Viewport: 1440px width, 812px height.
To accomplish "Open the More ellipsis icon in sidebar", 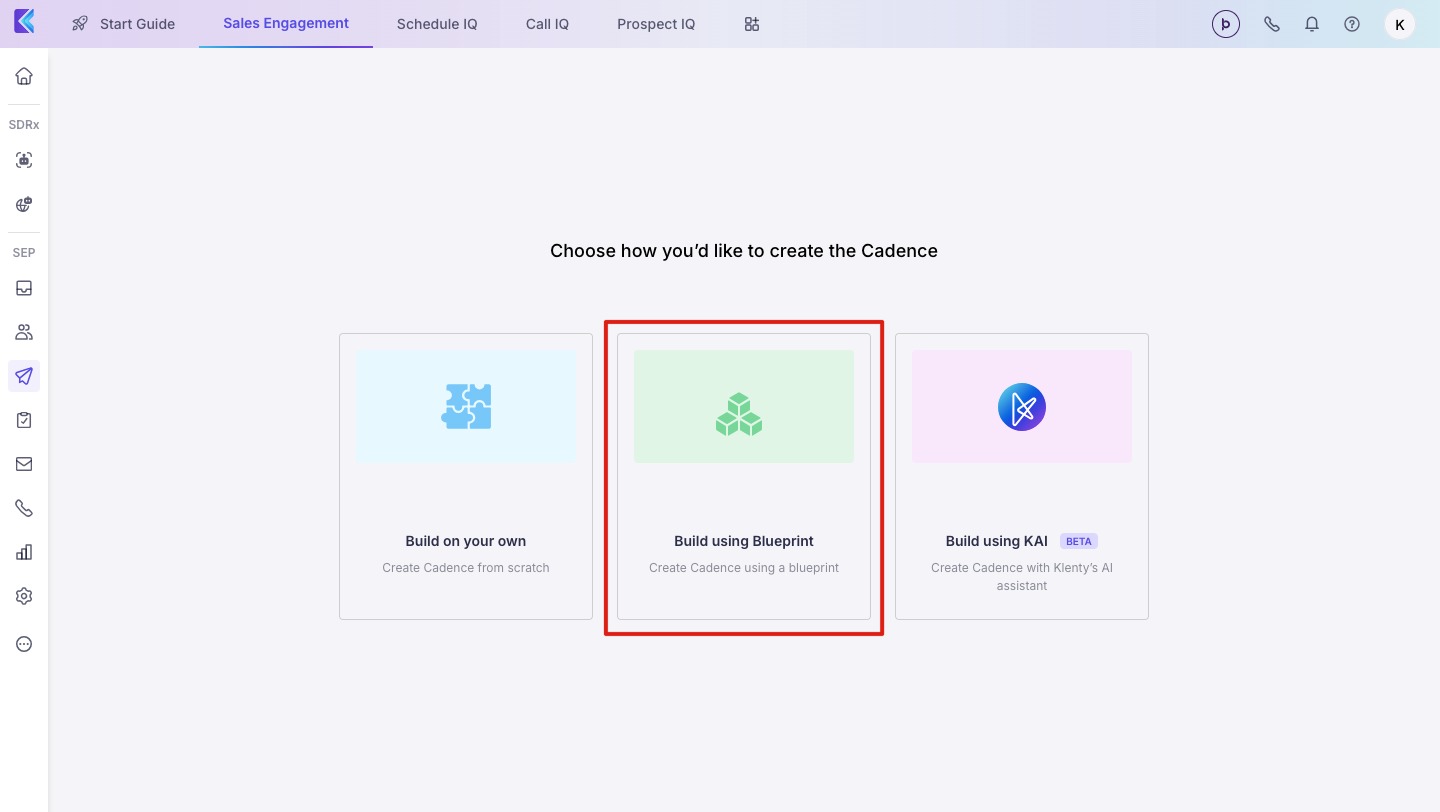I will 24,644.
